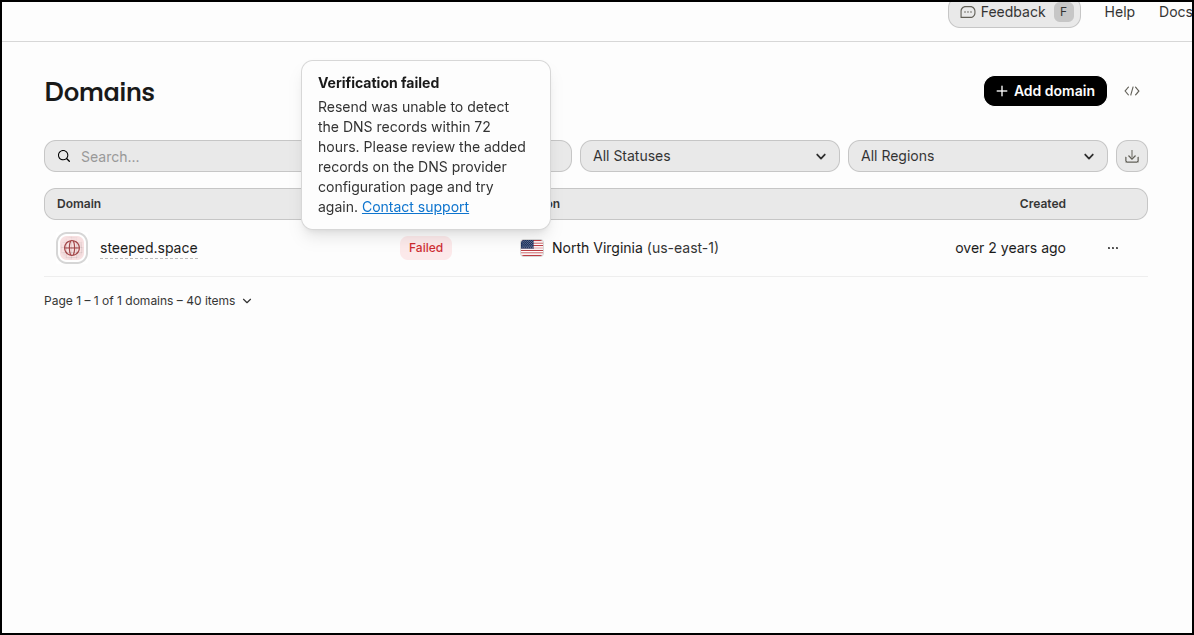1194x635 pixels.
Task: Open the 40 items page size dropdown
Action: [x=219, y=301]
